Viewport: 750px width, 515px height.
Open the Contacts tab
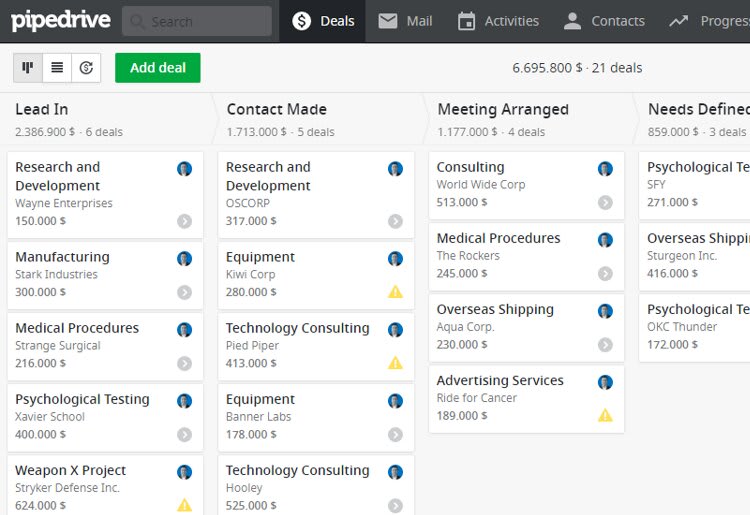click(x=604, y=21)
